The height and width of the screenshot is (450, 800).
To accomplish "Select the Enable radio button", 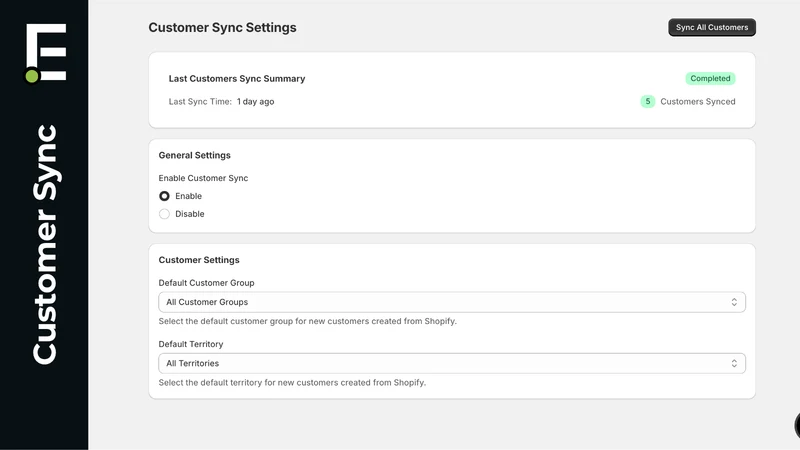I will pos(164,196).
